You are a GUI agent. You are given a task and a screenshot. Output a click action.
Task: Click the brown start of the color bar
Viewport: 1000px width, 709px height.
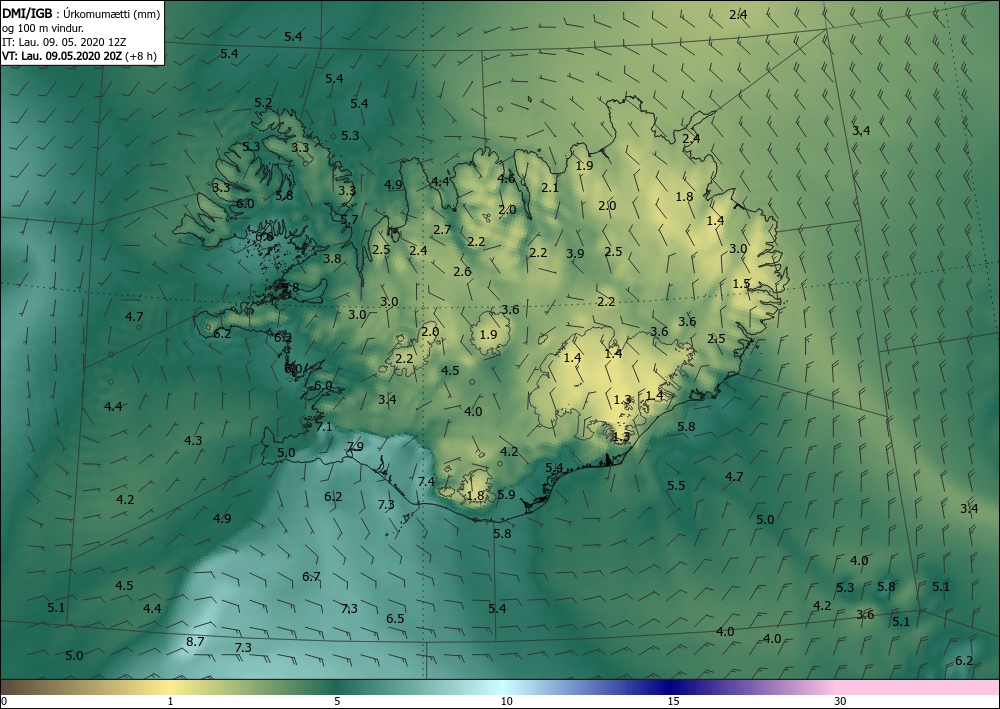pos(19,687)
